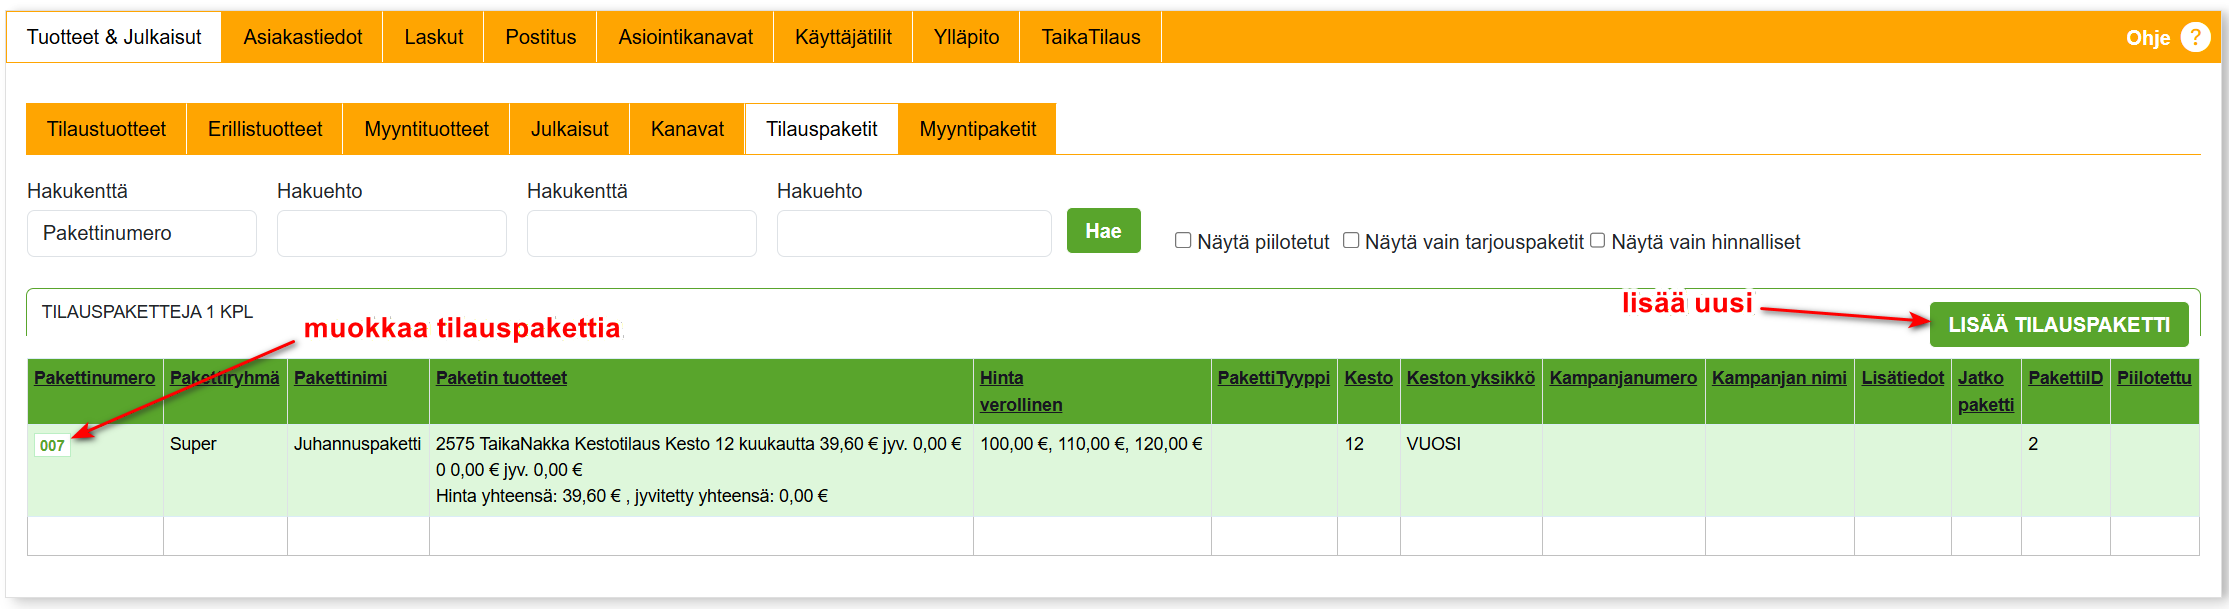Screen dimensions: 2229x609
Task: Enable the Näytä piilotetut checkbox
Action: [x=1183, y=241]
